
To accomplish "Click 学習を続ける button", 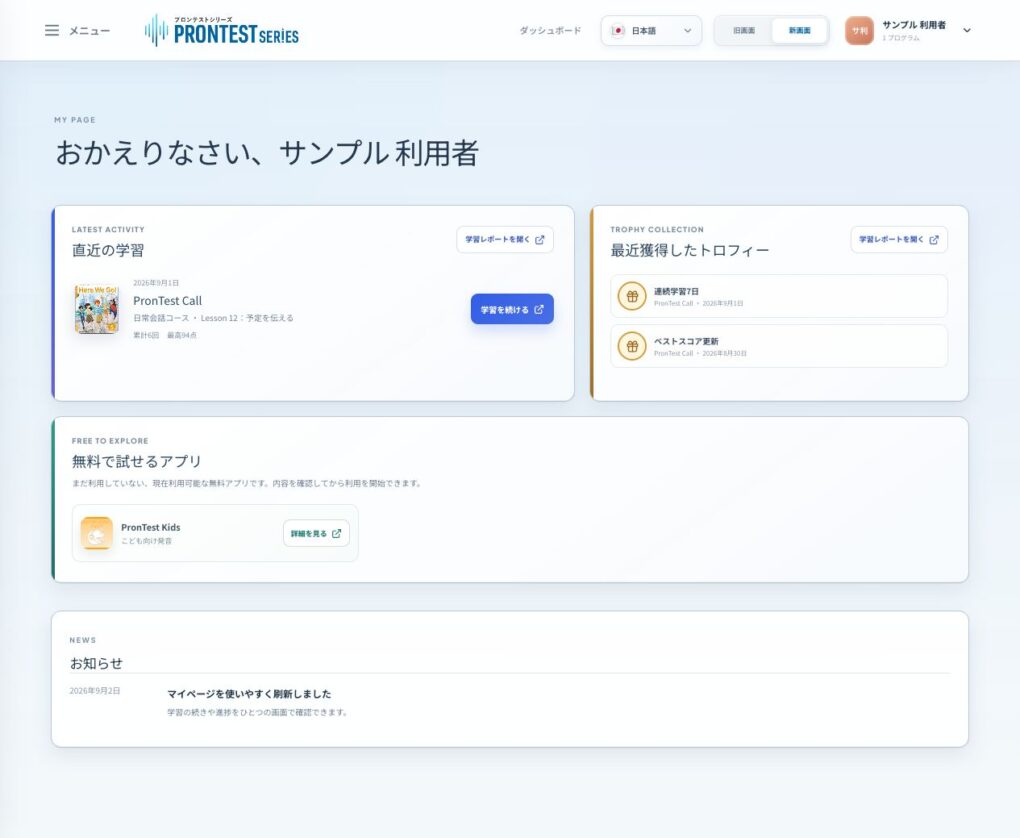I will click(x=512, y=309).
